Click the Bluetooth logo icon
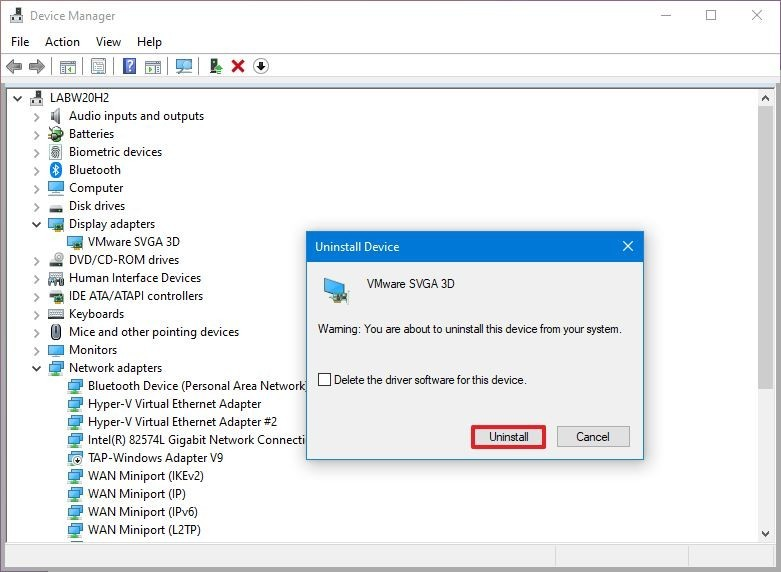Viewport: 781px width, 572px height. coord(56,170)
